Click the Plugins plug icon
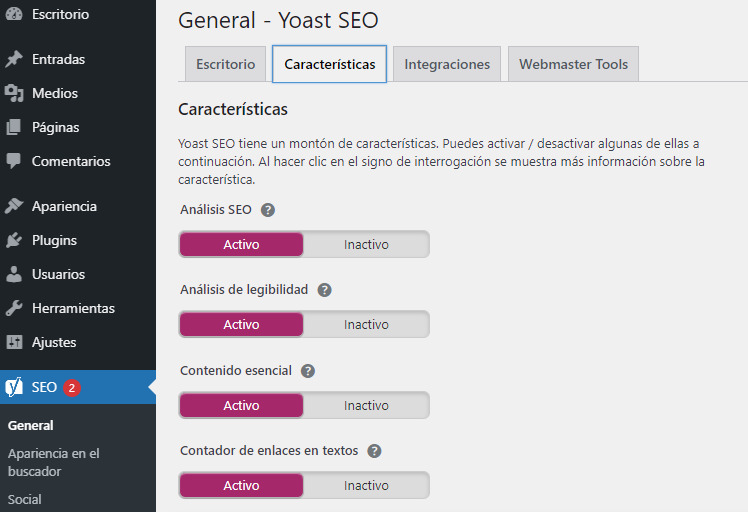Viewport: 748px width, 512px height. 14,240
